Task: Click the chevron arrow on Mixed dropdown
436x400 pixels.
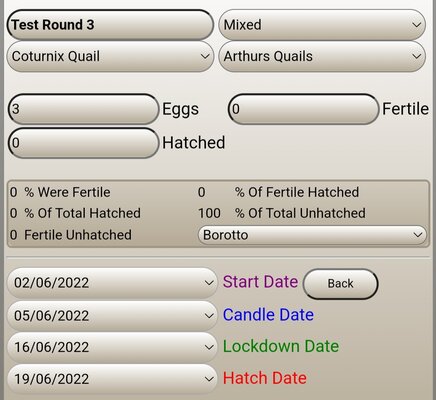Action: click(416, 25)
